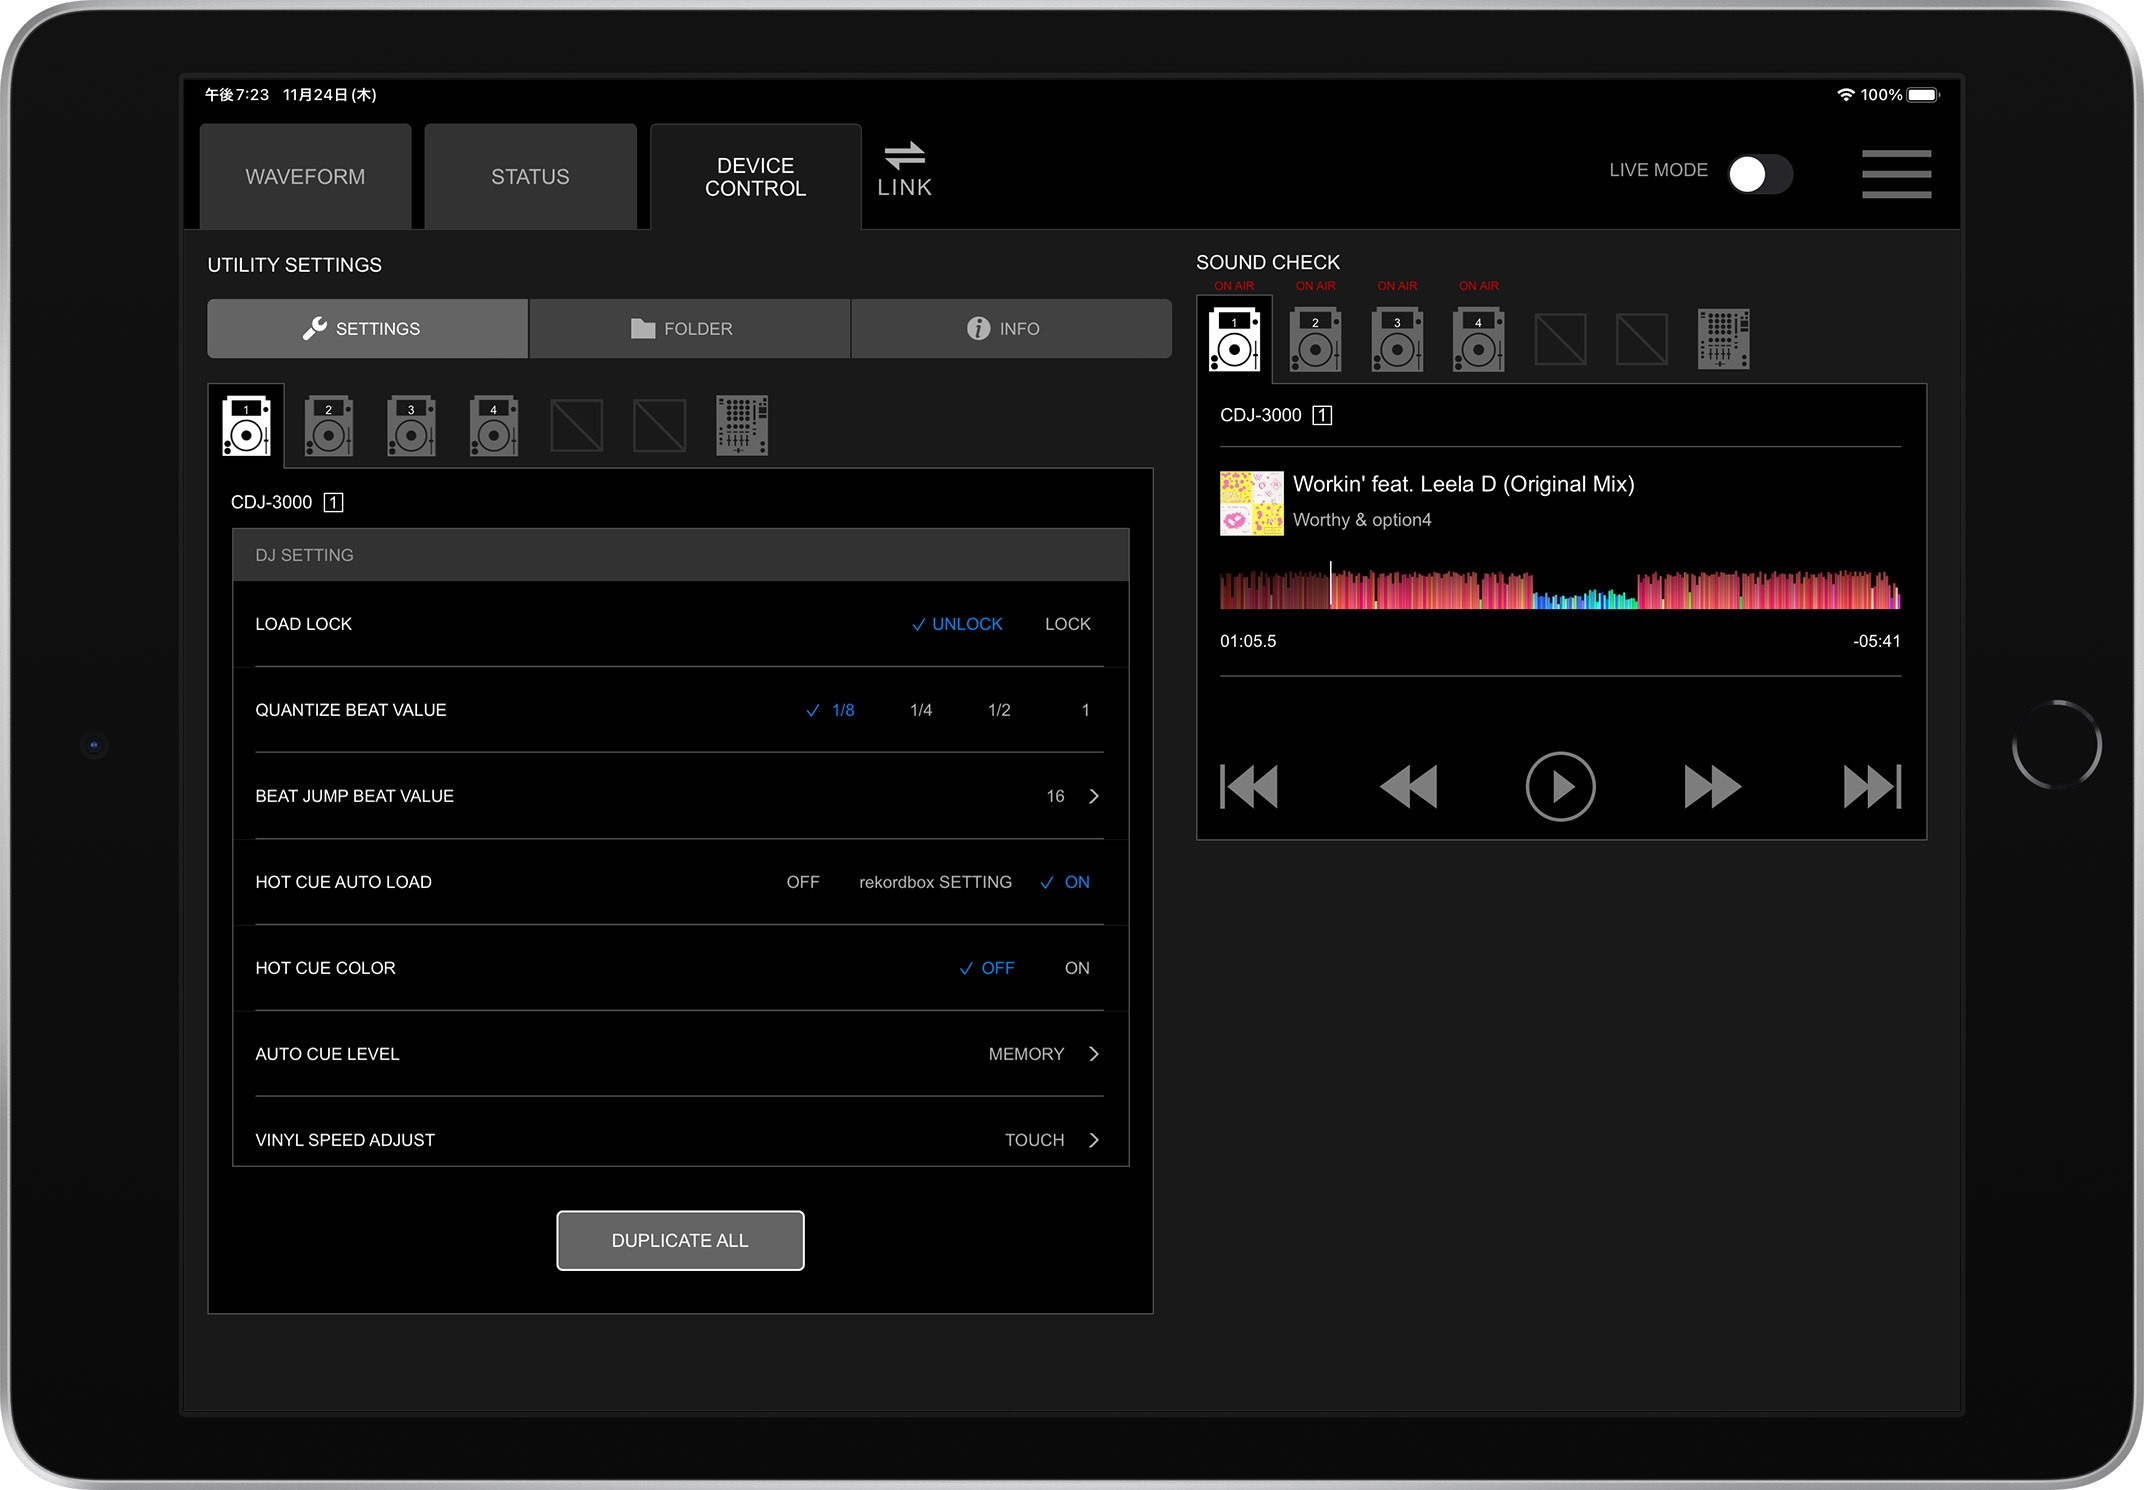This screenshot has height=1490, width=2144.
Task: Open the mixer icon in Sound Check
Action: click(1723, 339)
